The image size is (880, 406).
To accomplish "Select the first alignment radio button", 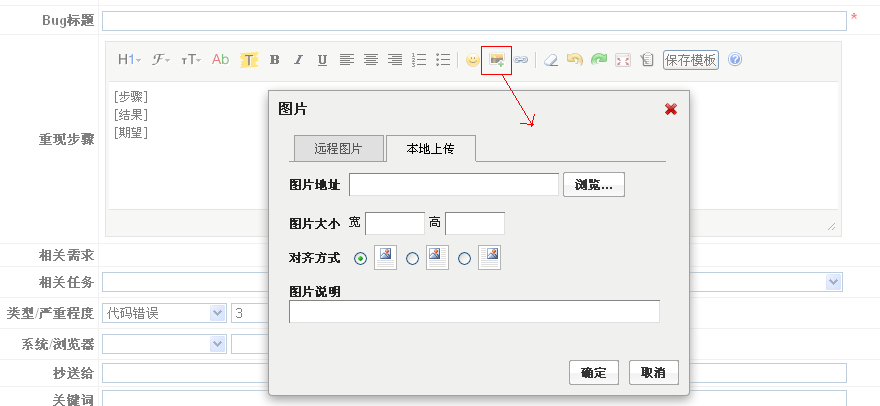I will 361,259.
